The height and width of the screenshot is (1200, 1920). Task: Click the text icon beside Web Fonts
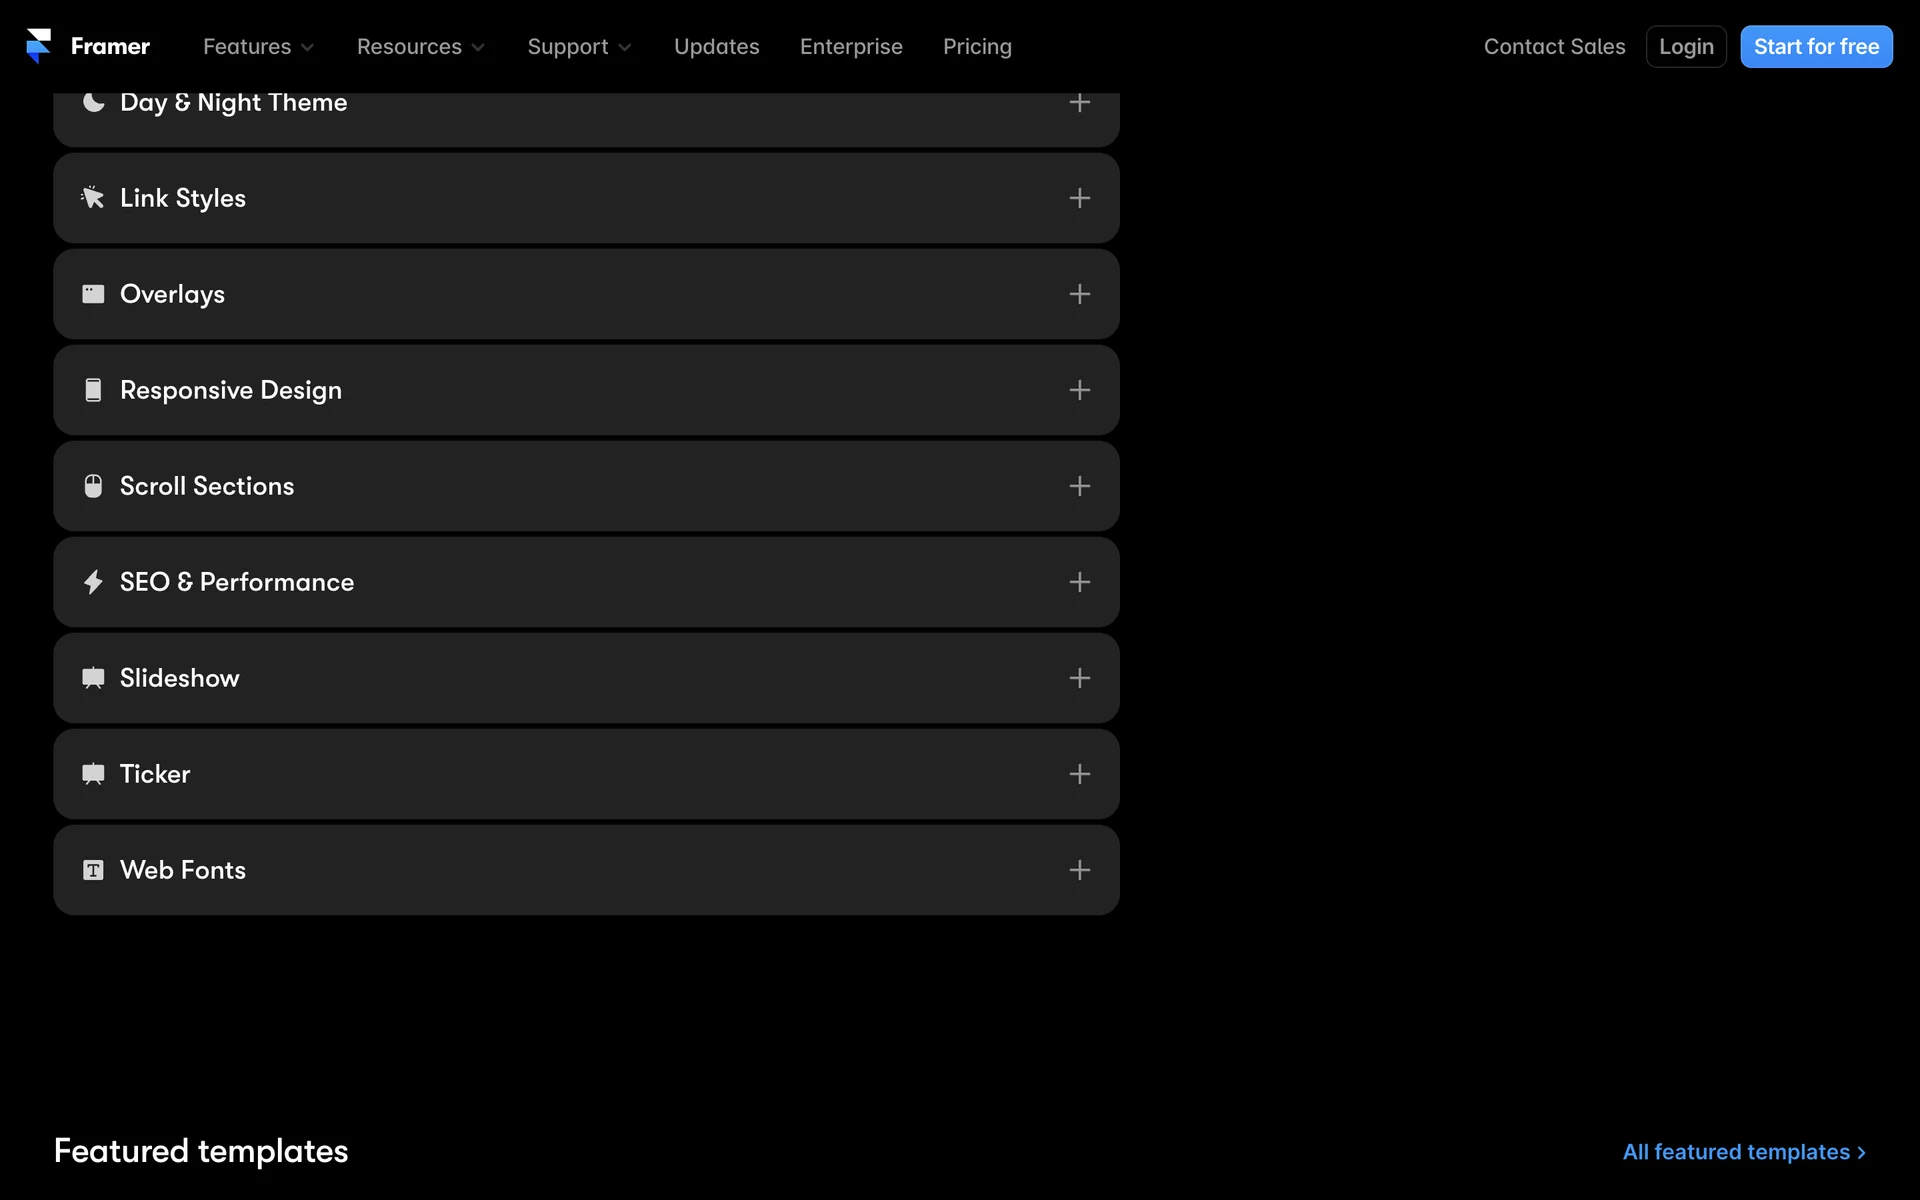(93, 870)
